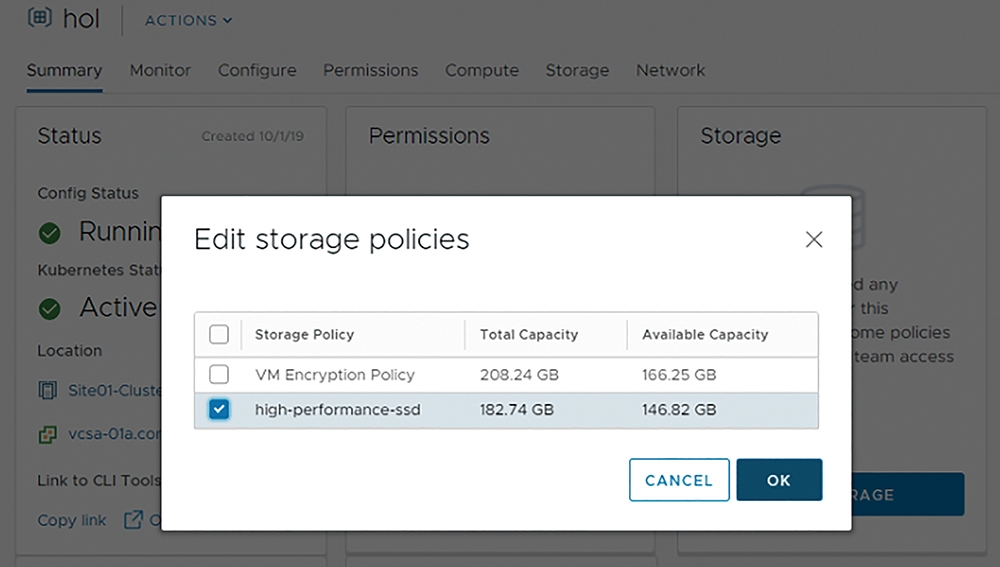Screen dimensions: 1000x567
Task: Click the hol namespace icon
Action: [x=40, y=17]
